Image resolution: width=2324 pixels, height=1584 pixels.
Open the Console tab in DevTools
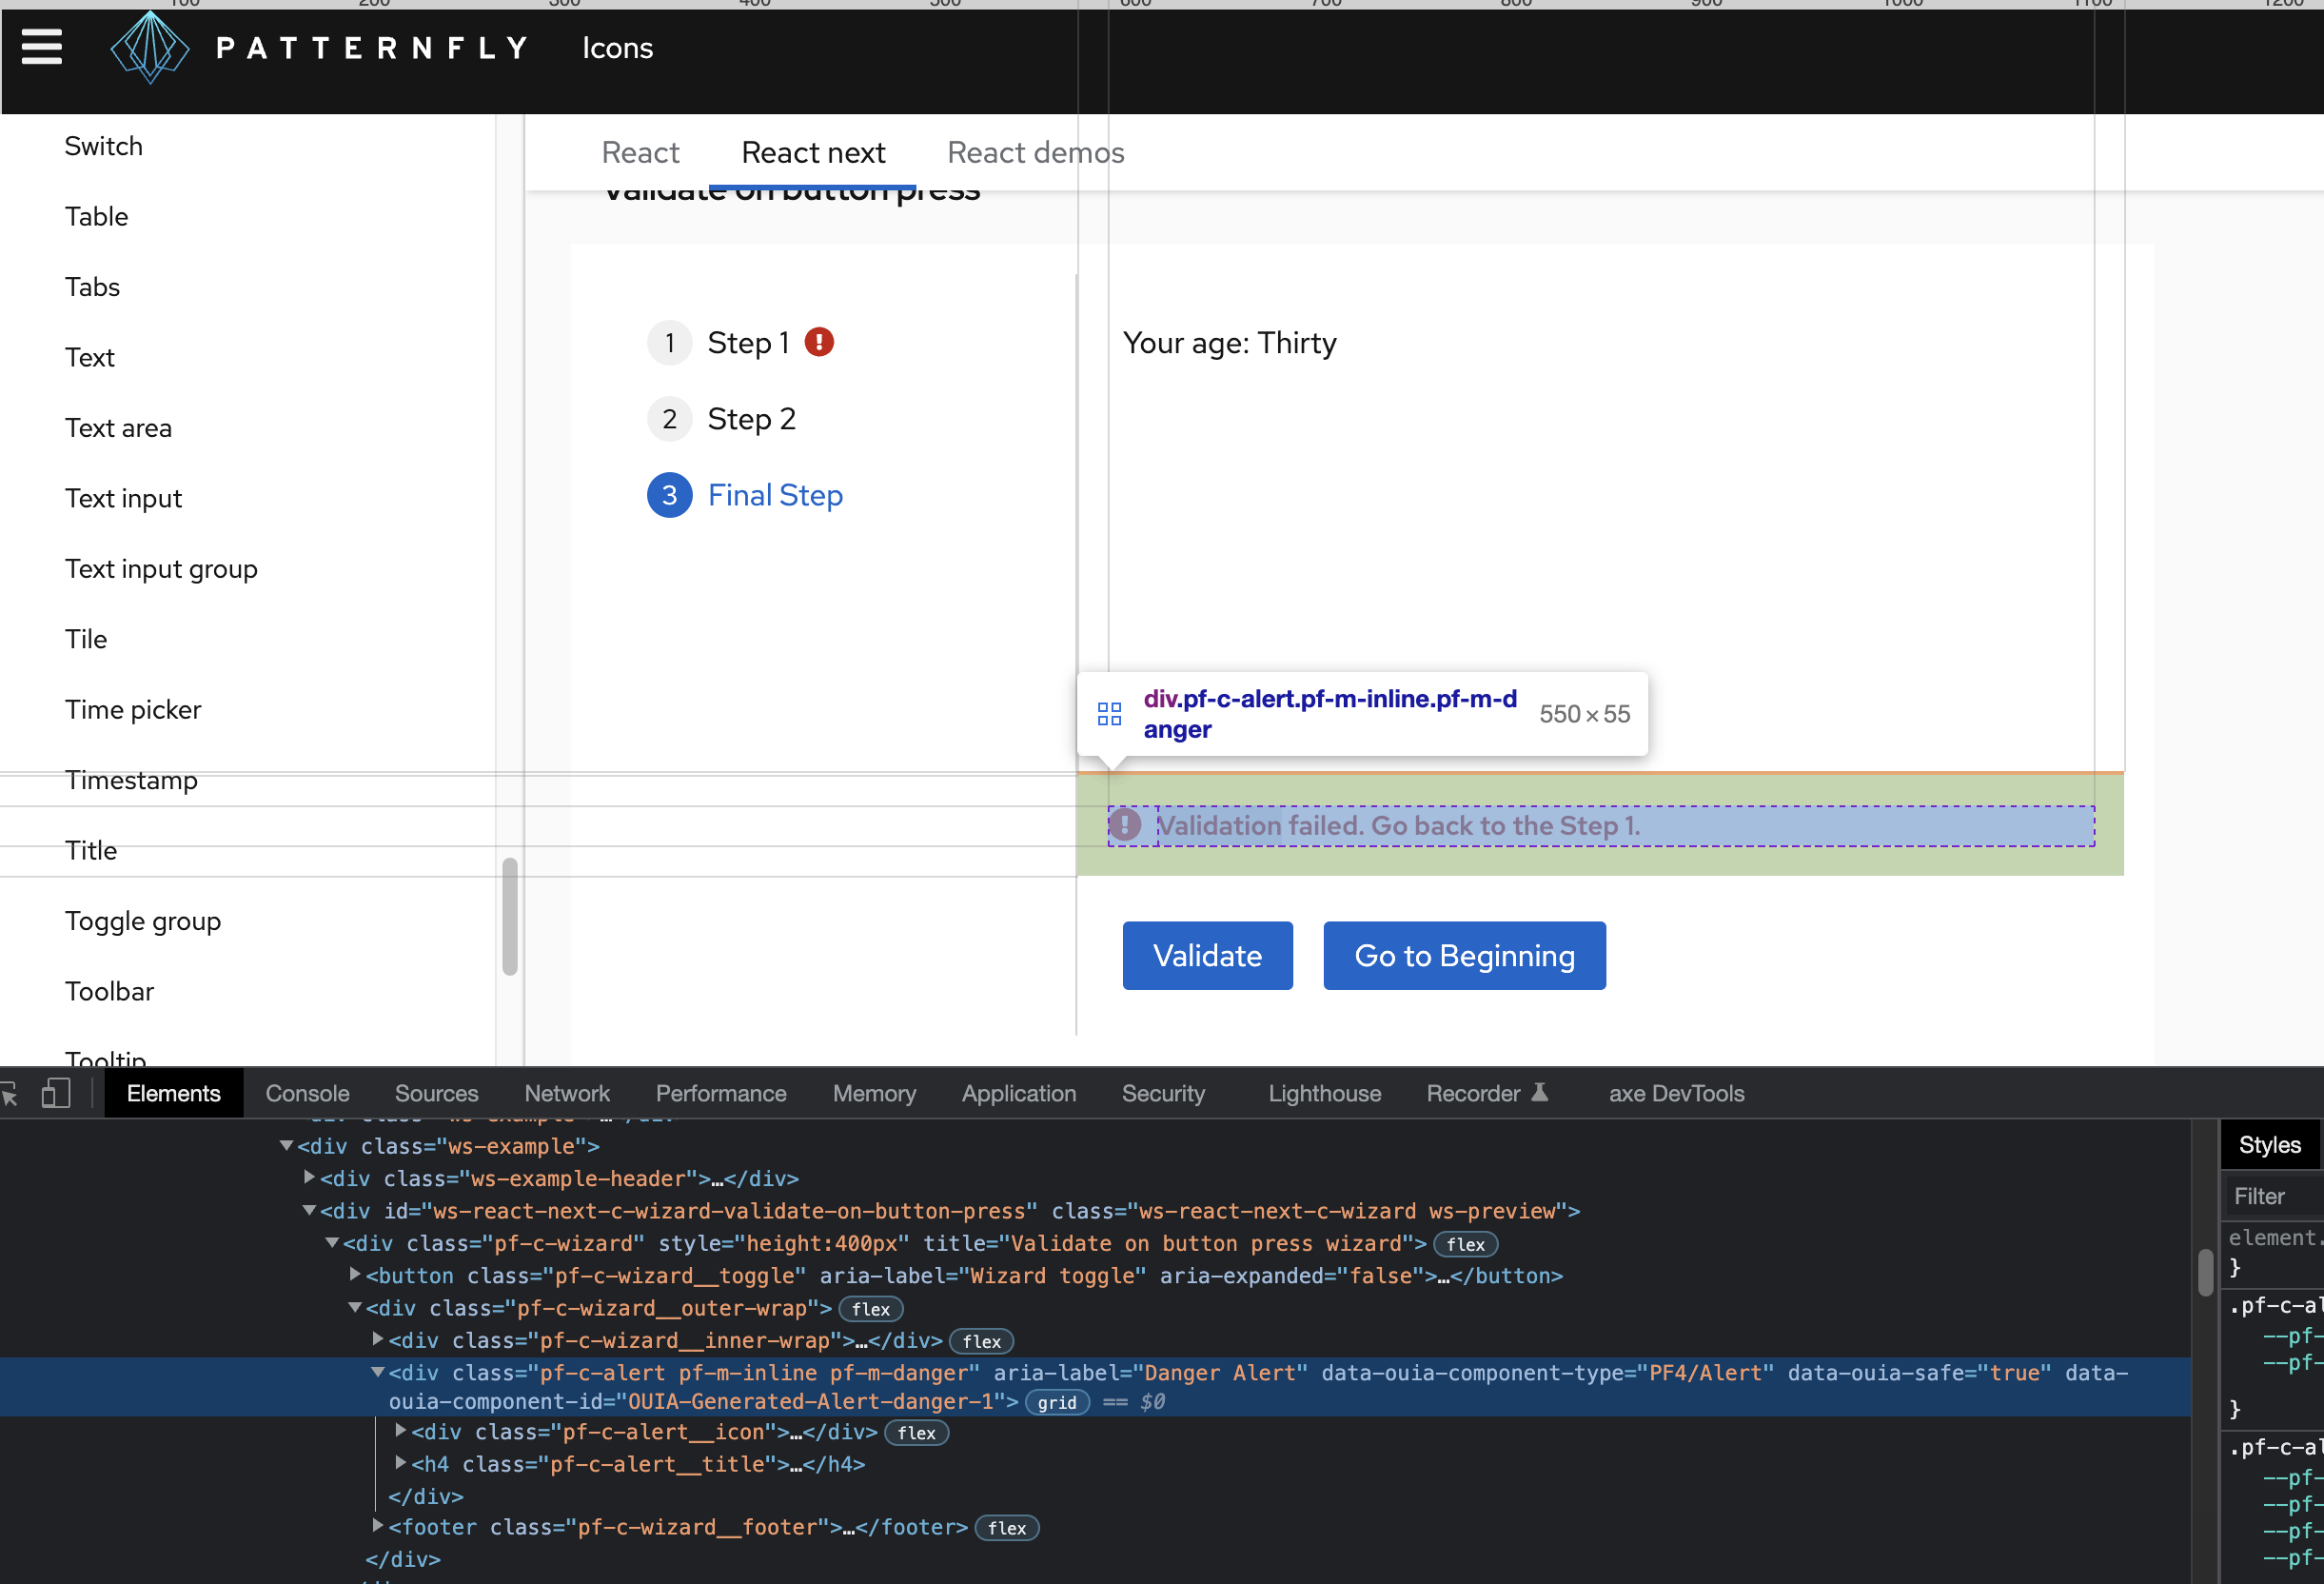point(307,1094)
